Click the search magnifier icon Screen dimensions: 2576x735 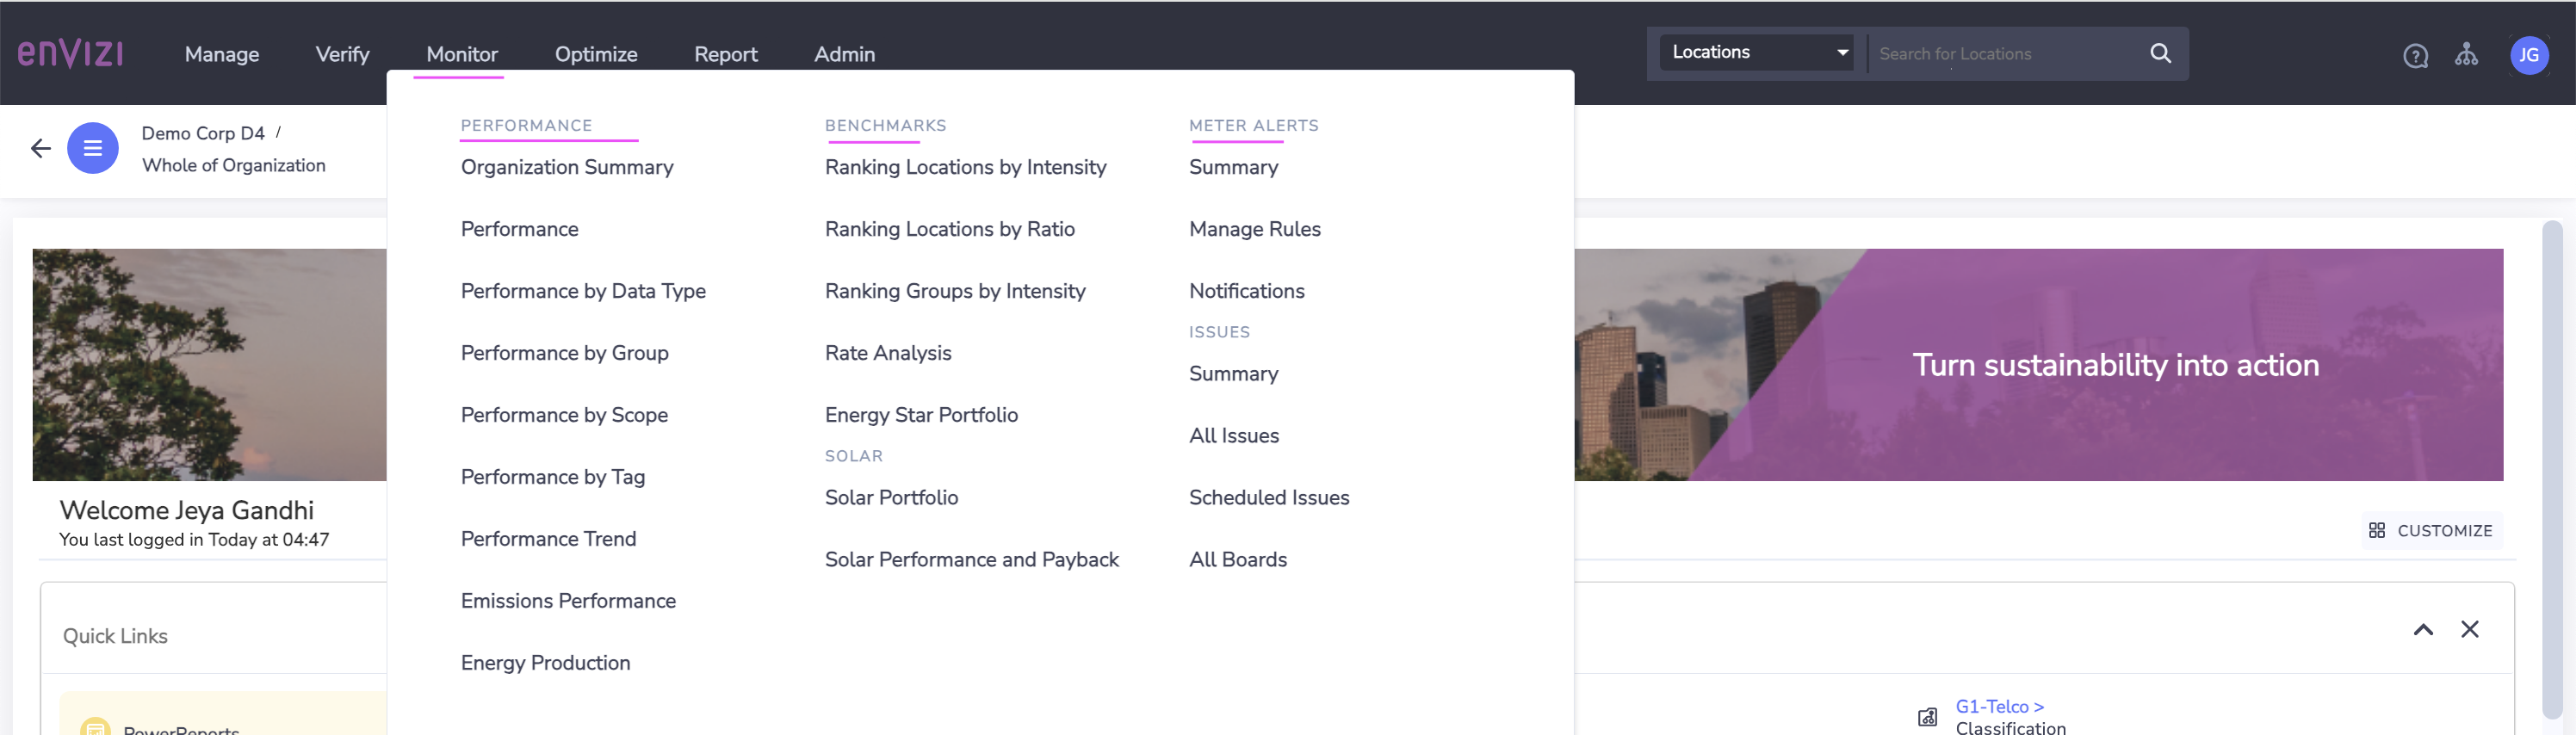[2160, 53]
